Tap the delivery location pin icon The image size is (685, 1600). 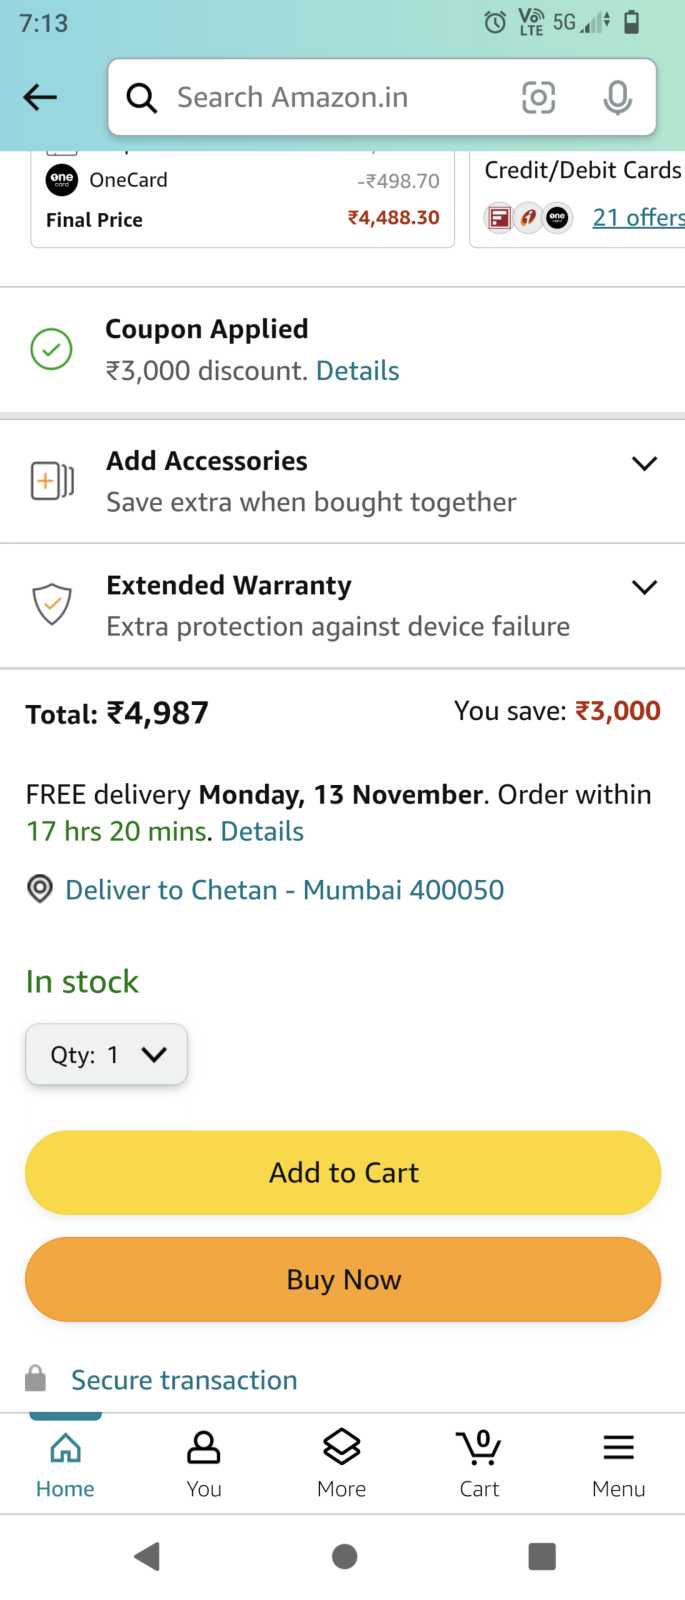coord(40,889)
